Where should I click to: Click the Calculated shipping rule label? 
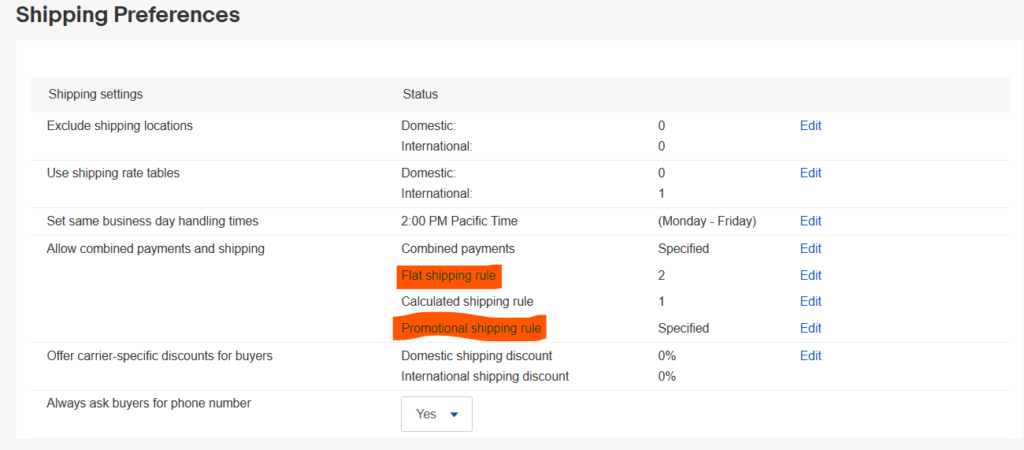[468, 302]
